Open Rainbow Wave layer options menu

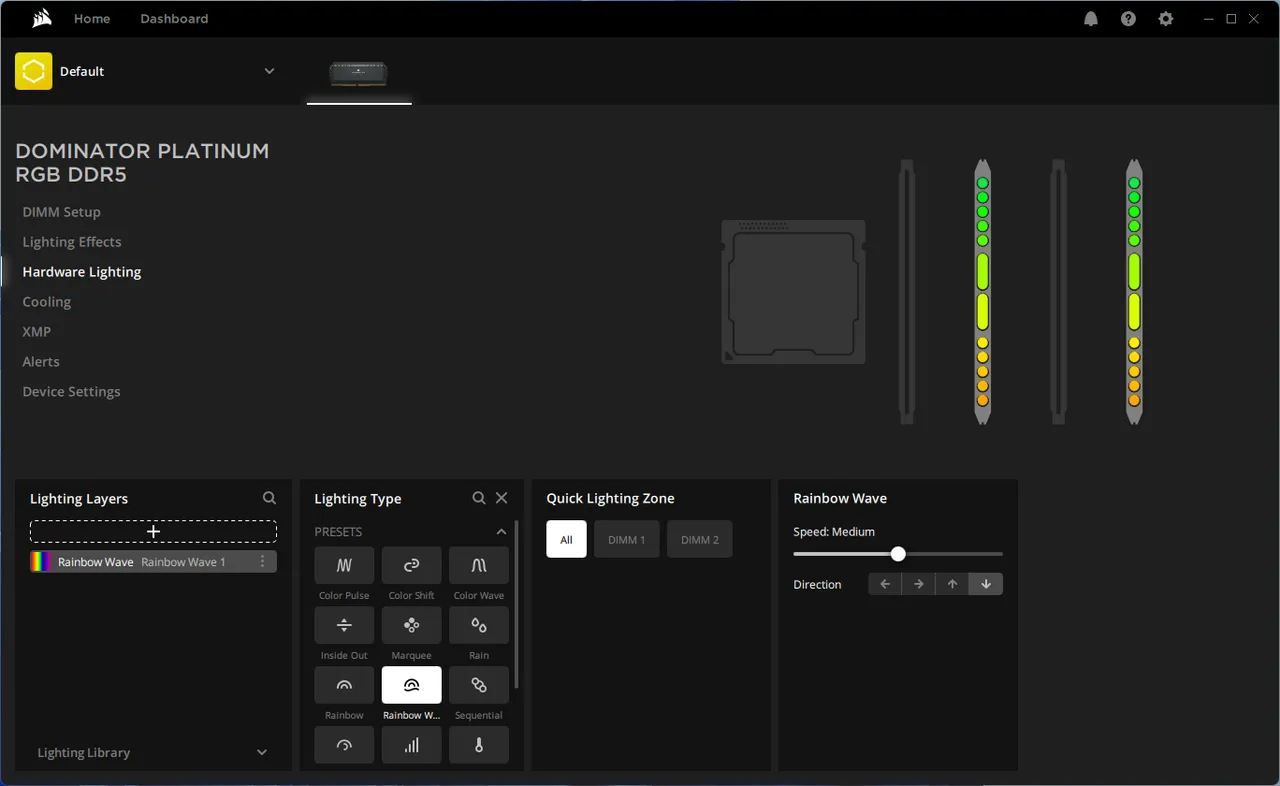pos(263,562)
